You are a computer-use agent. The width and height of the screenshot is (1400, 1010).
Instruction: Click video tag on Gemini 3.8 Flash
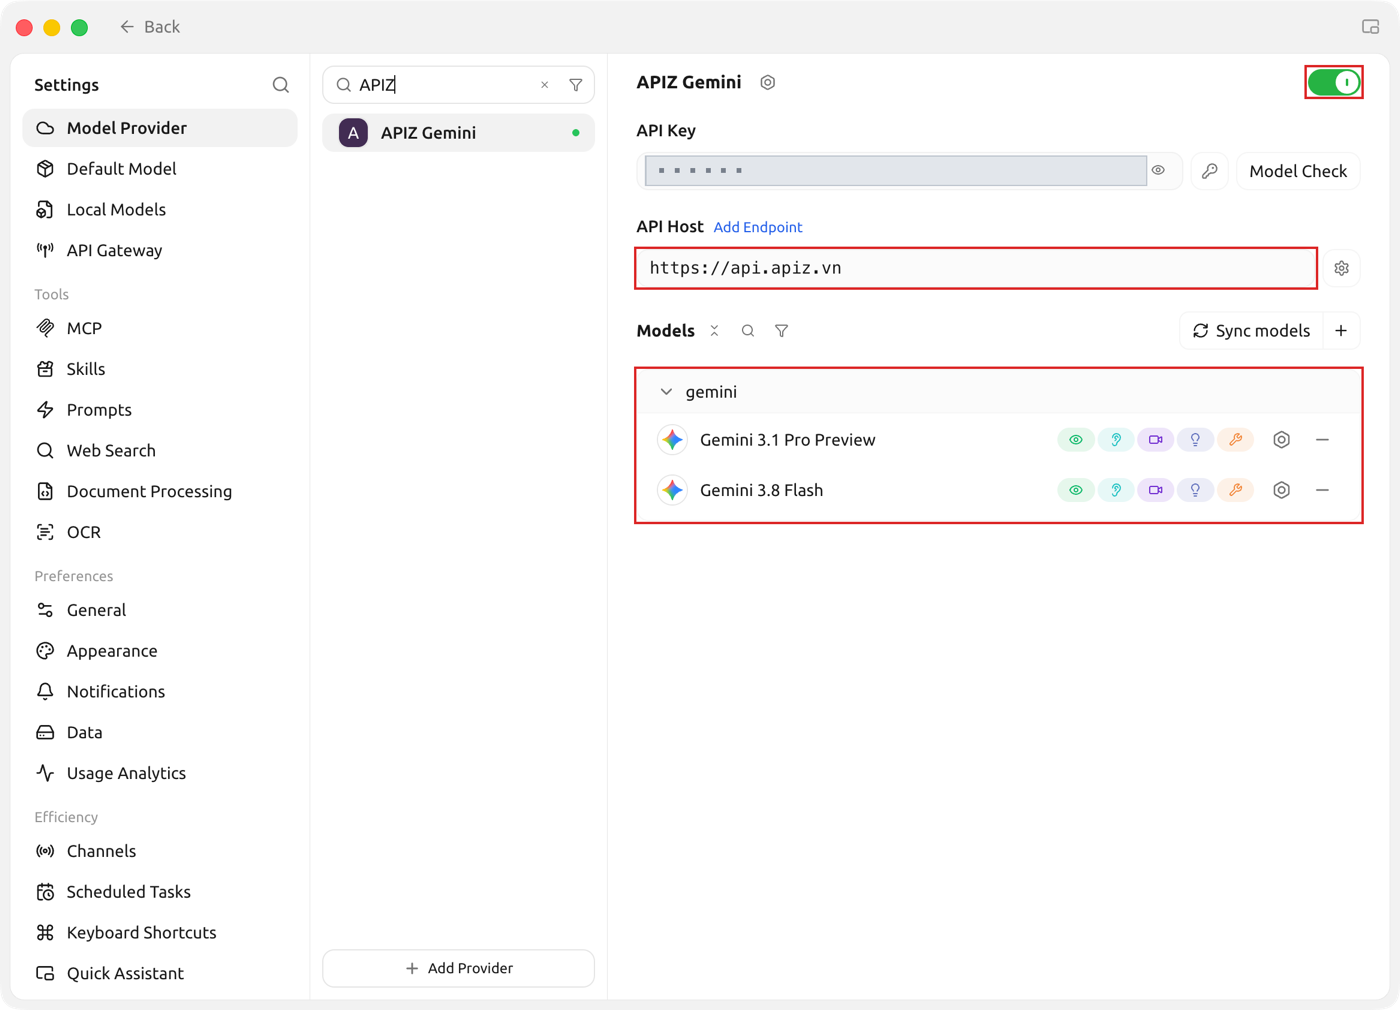tap(1156, 490)
